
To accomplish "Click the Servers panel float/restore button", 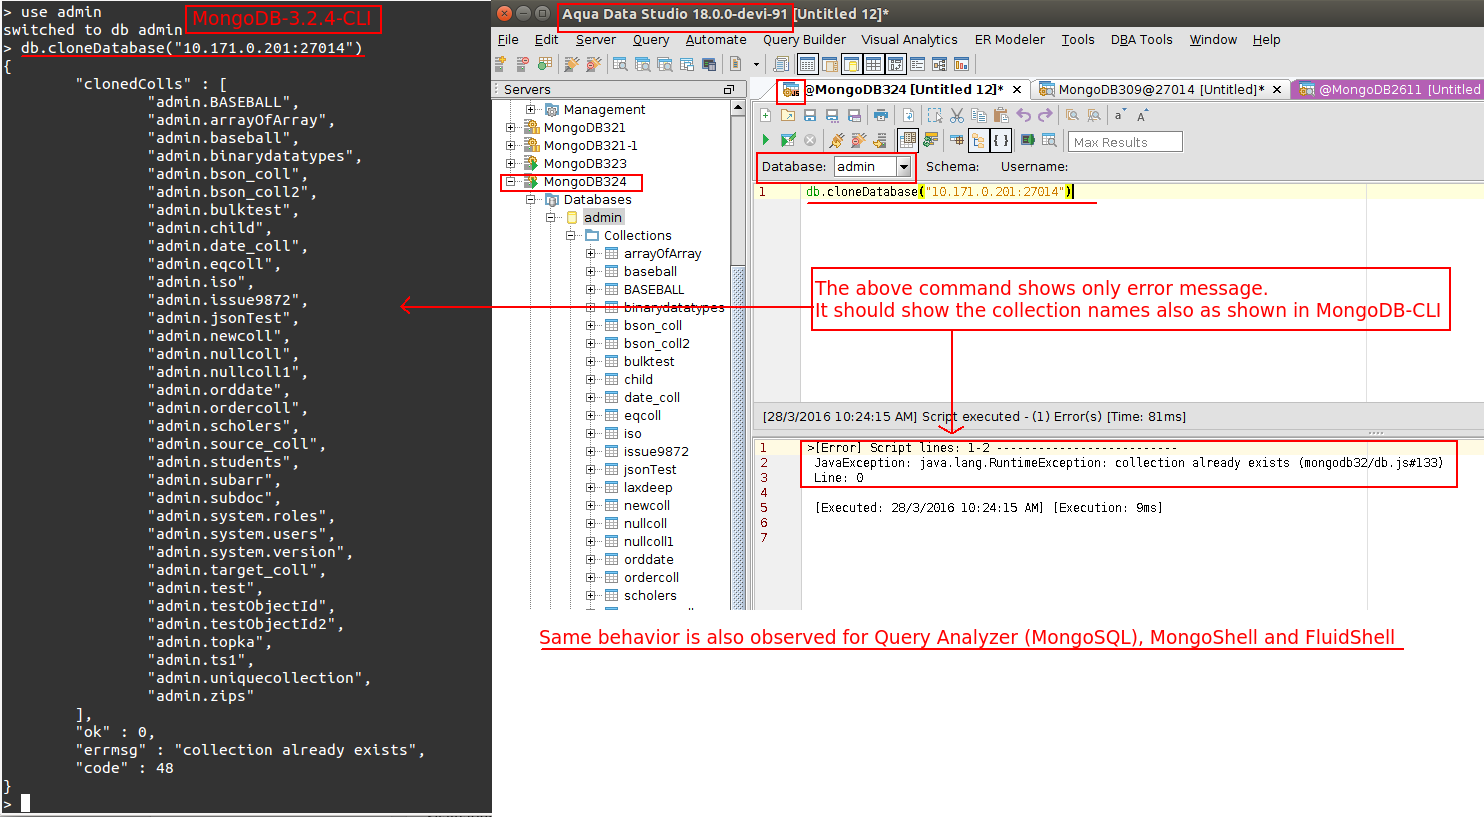I will coord(729,90).
